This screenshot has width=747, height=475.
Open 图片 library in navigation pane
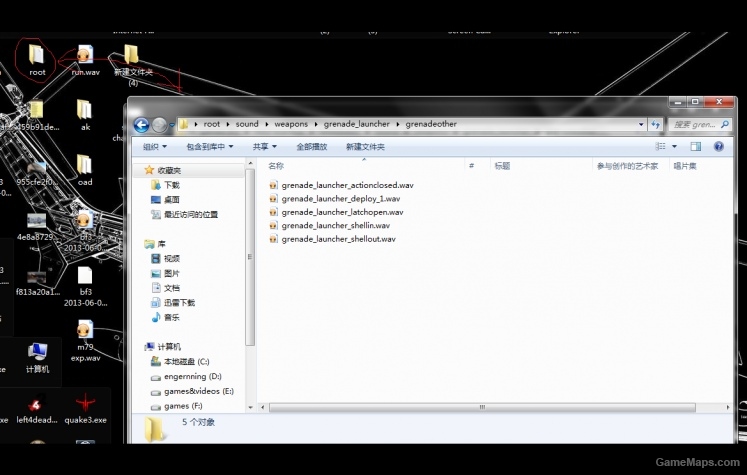[172, 273]
